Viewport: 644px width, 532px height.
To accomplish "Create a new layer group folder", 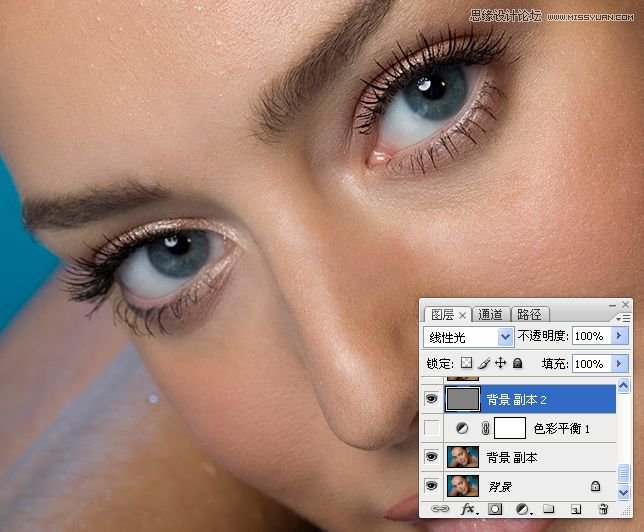I will tap(549, 509).
